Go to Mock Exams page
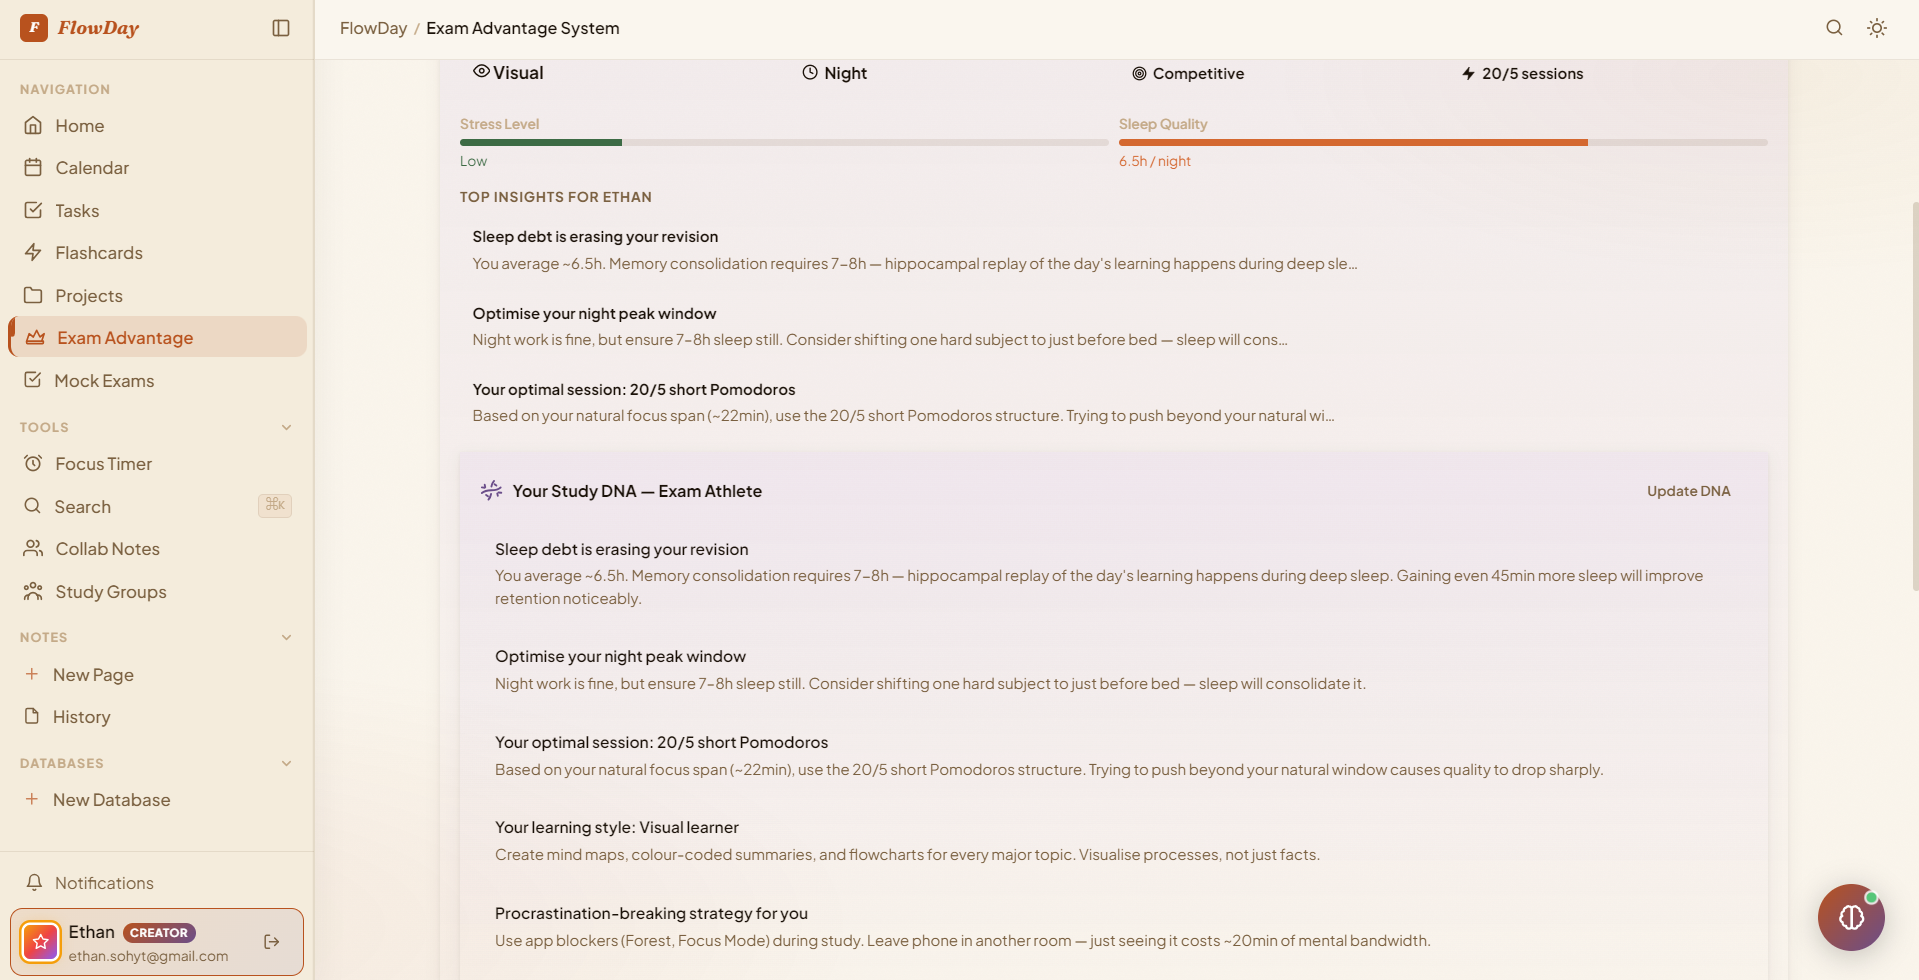The image size is (1919, 980). pos(104,381)
